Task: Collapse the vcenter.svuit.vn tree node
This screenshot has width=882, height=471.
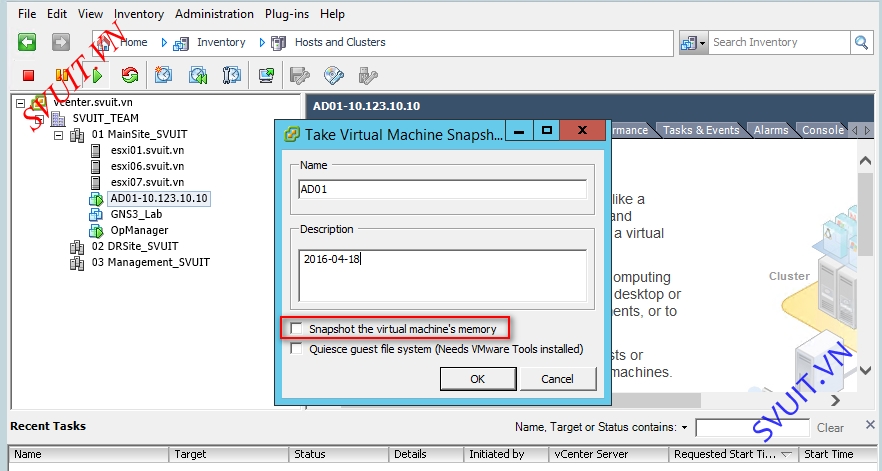Action: tap(20, 103)
